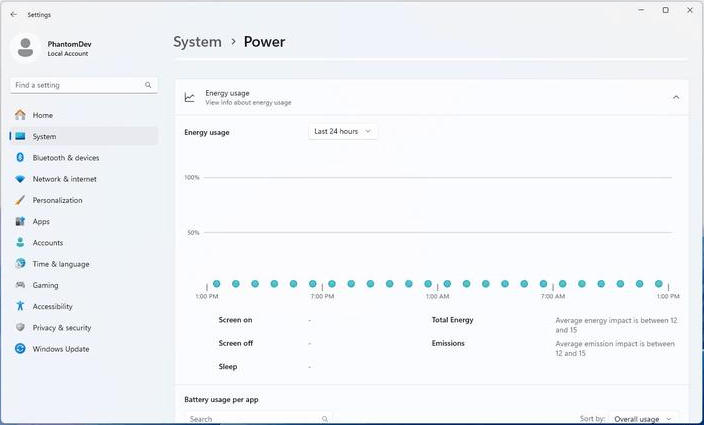
Task: Click the Personalization paintbrush icon
Action: [20, 200]
